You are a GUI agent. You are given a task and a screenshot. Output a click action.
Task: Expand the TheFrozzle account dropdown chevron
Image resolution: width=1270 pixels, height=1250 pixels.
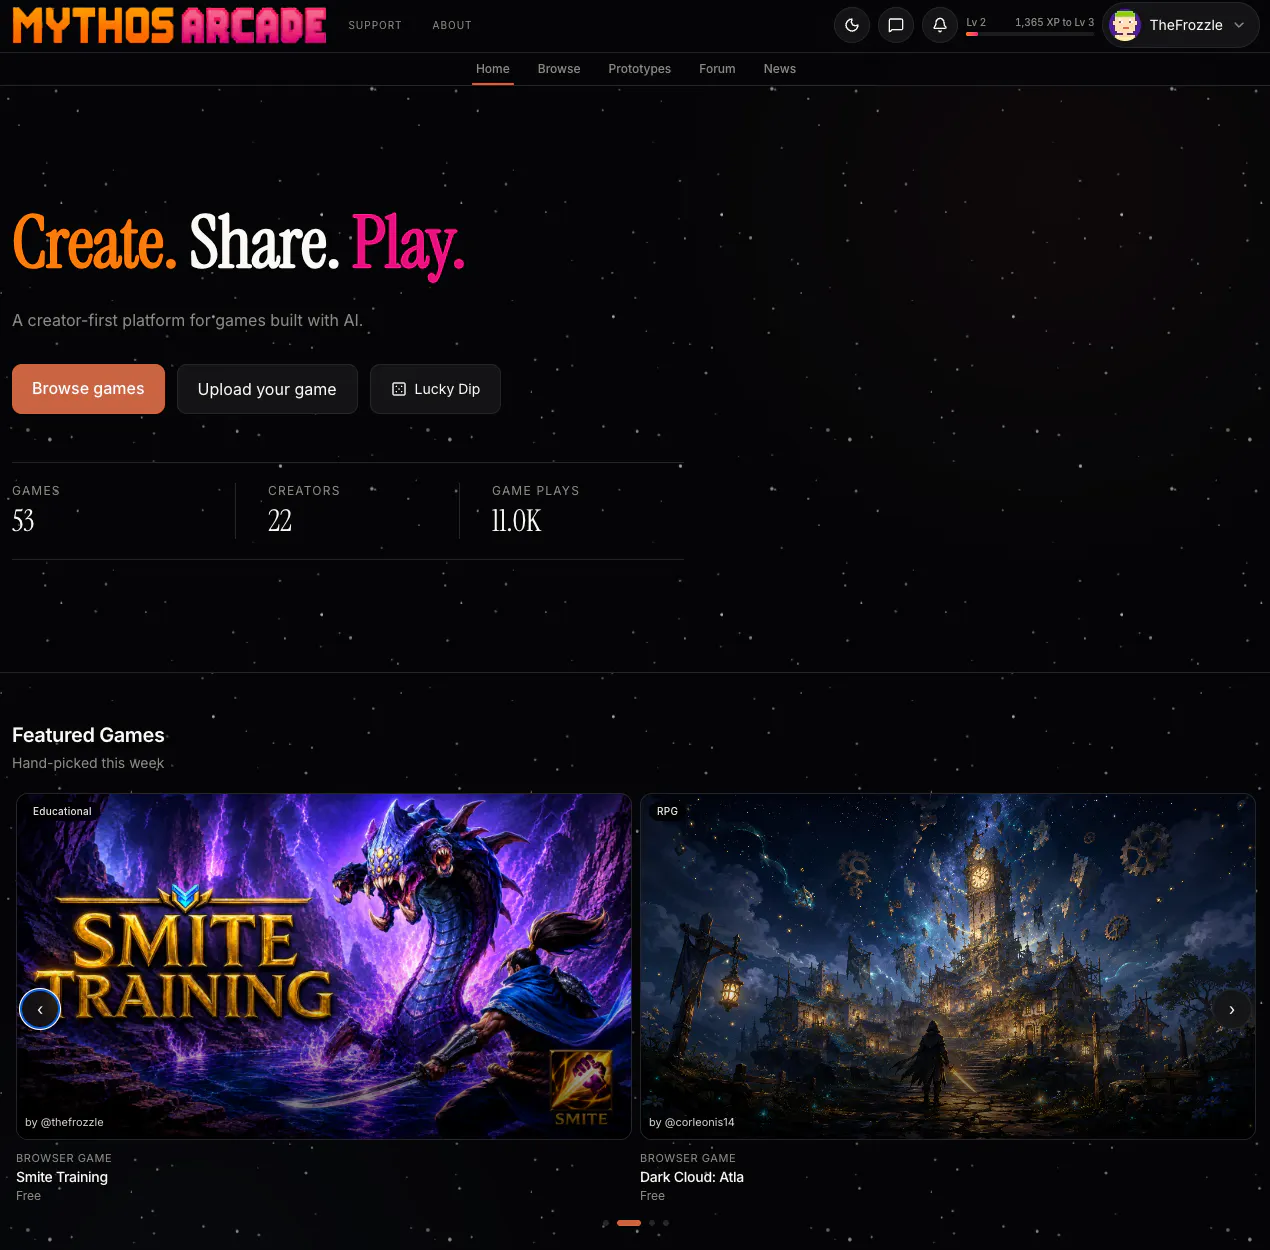tap(1239, 25)
